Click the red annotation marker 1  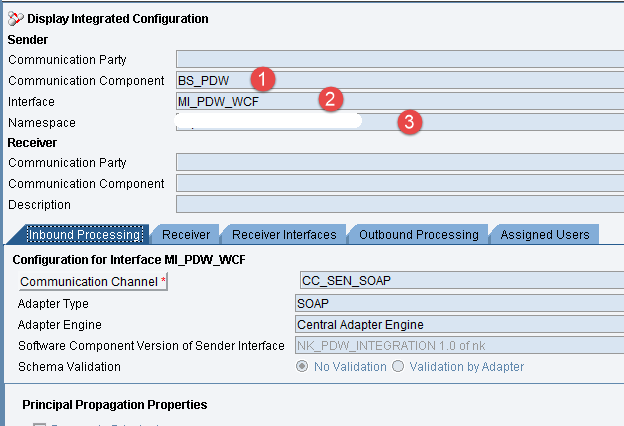coord(263,78)
